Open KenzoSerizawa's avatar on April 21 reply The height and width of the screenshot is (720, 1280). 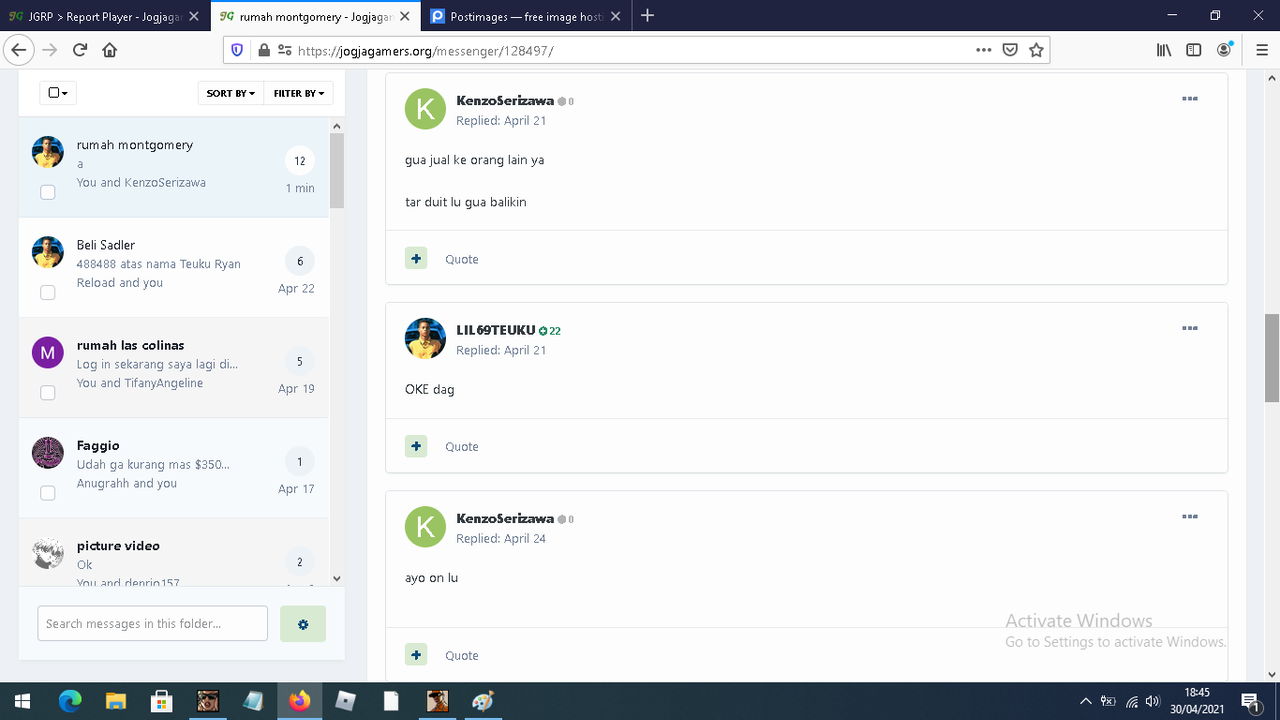425,109
